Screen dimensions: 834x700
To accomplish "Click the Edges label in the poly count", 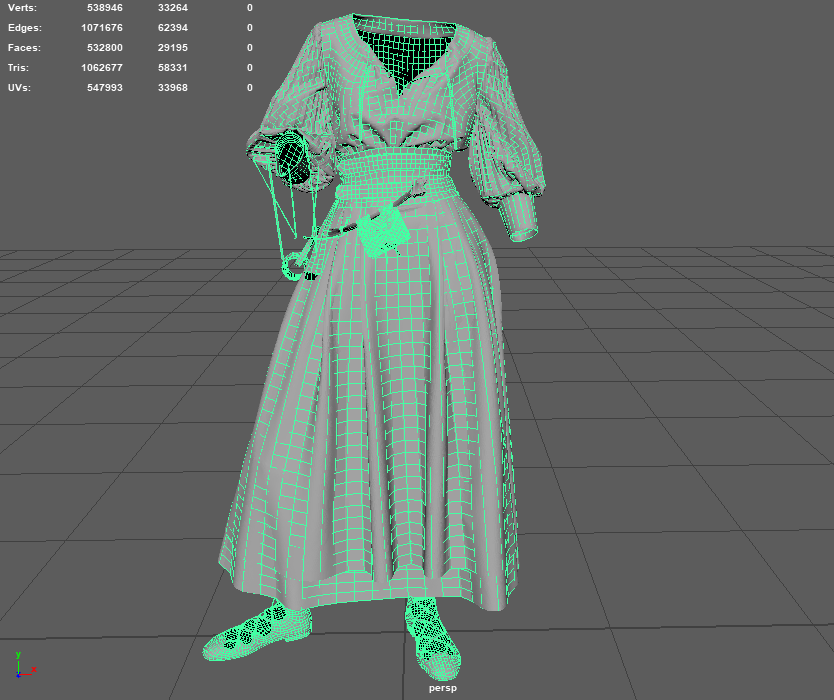I will point(25,28).
